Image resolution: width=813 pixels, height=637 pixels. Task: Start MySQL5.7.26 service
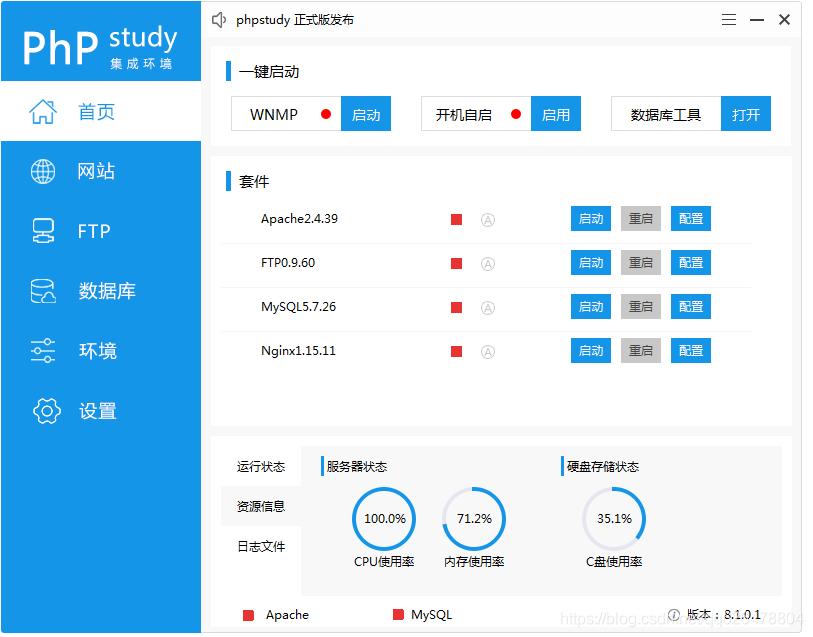point(592,307)
